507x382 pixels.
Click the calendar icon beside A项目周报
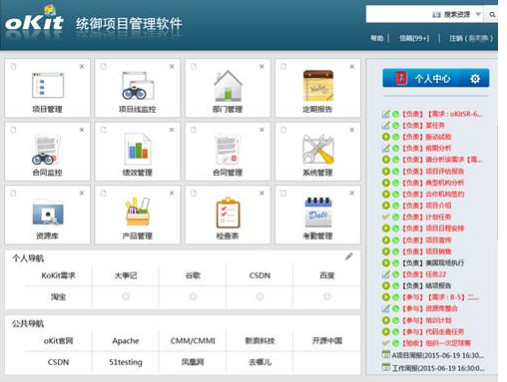click(x=386, y=355)
